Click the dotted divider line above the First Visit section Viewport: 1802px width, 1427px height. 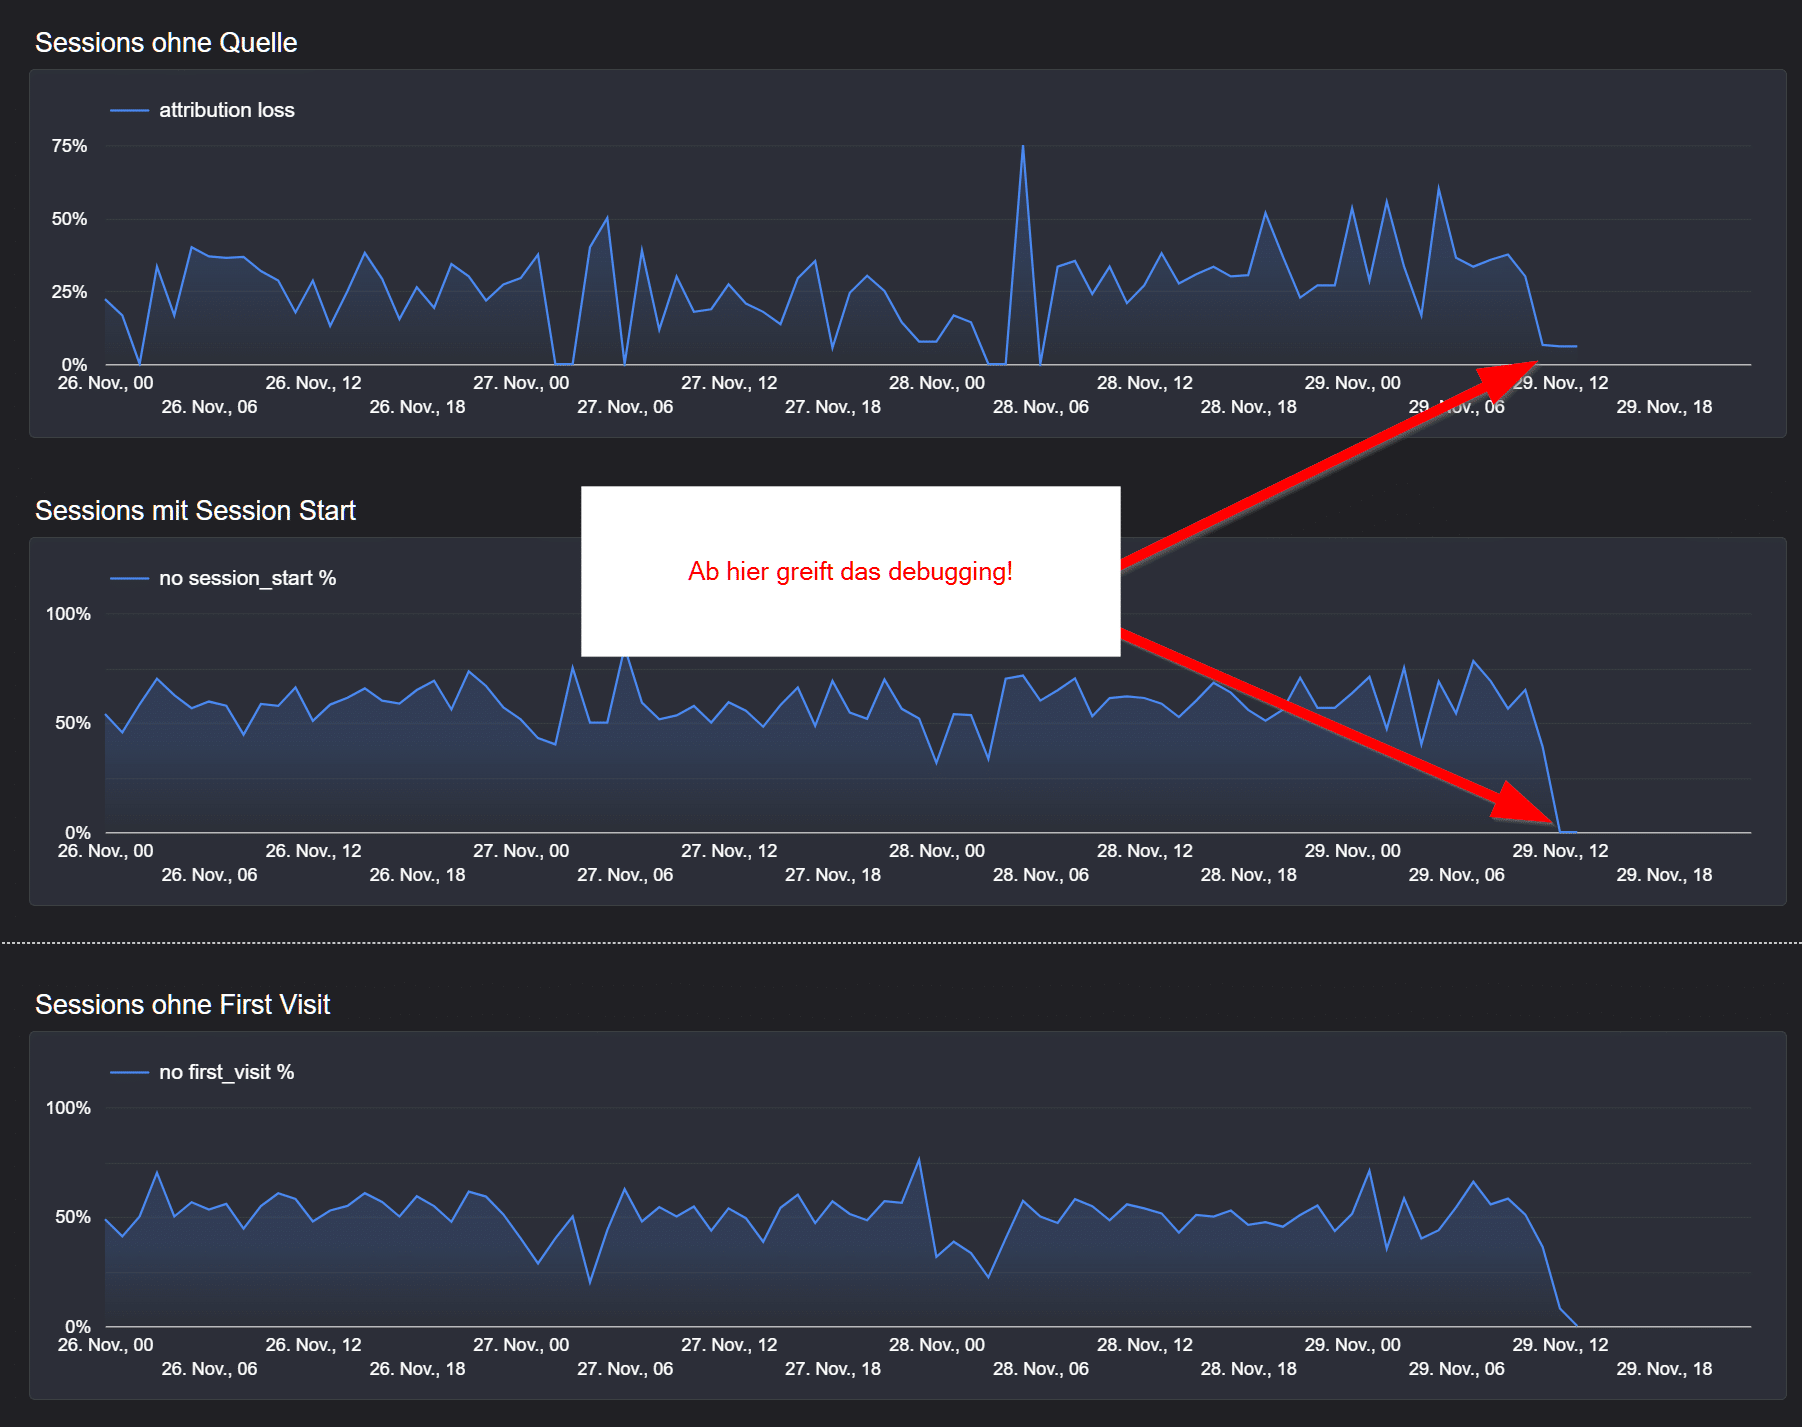[900, 942]
